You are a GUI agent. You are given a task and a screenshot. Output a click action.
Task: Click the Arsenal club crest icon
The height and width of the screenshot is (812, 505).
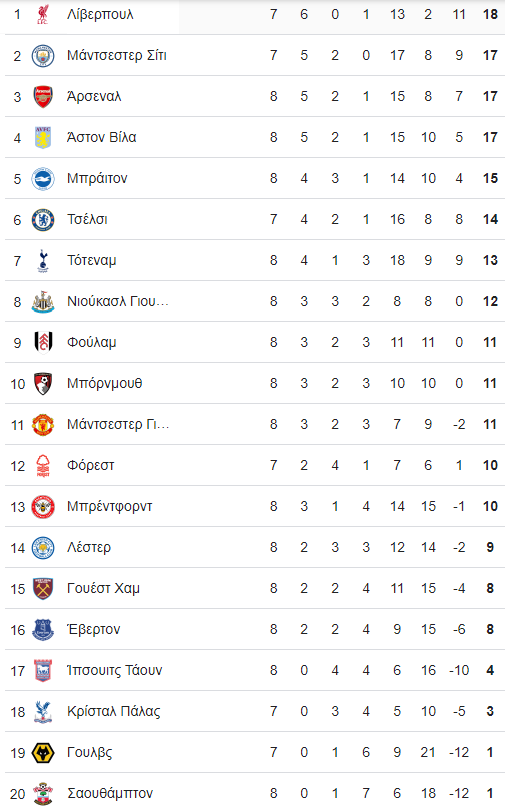click(43, 96)
